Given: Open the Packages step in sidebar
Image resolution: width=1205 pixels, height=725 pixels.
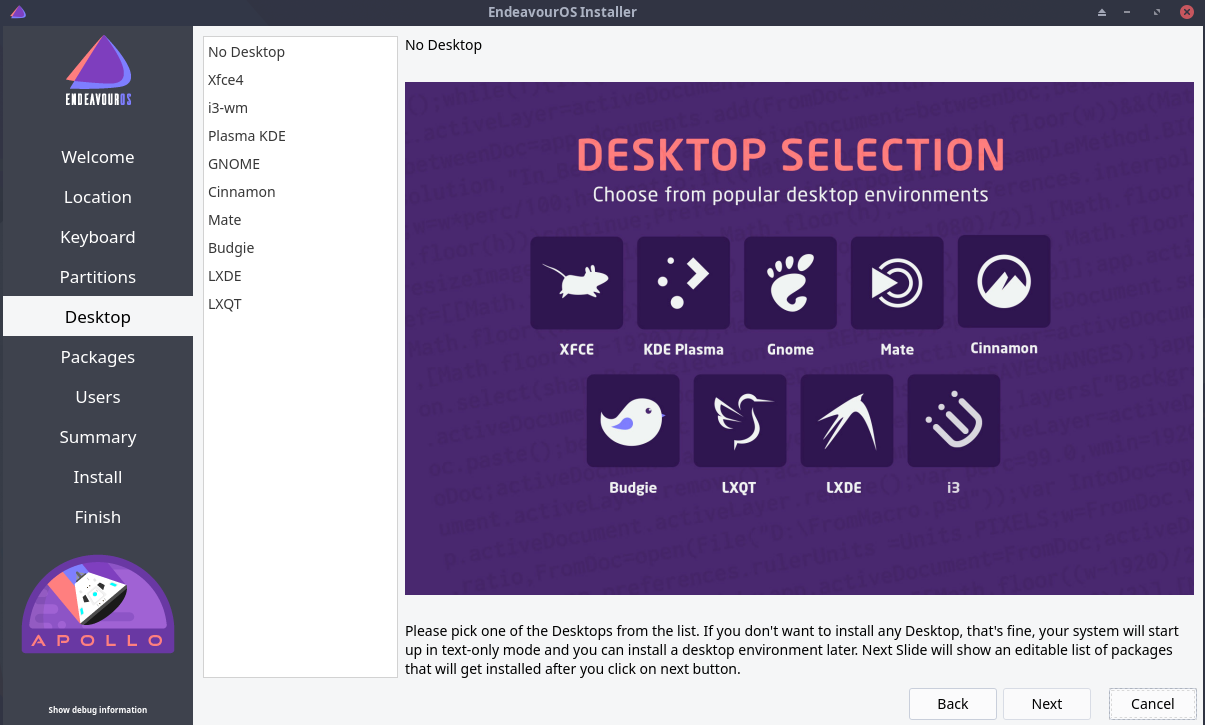Looking at the screenshot, I should [x=98, y=357].
